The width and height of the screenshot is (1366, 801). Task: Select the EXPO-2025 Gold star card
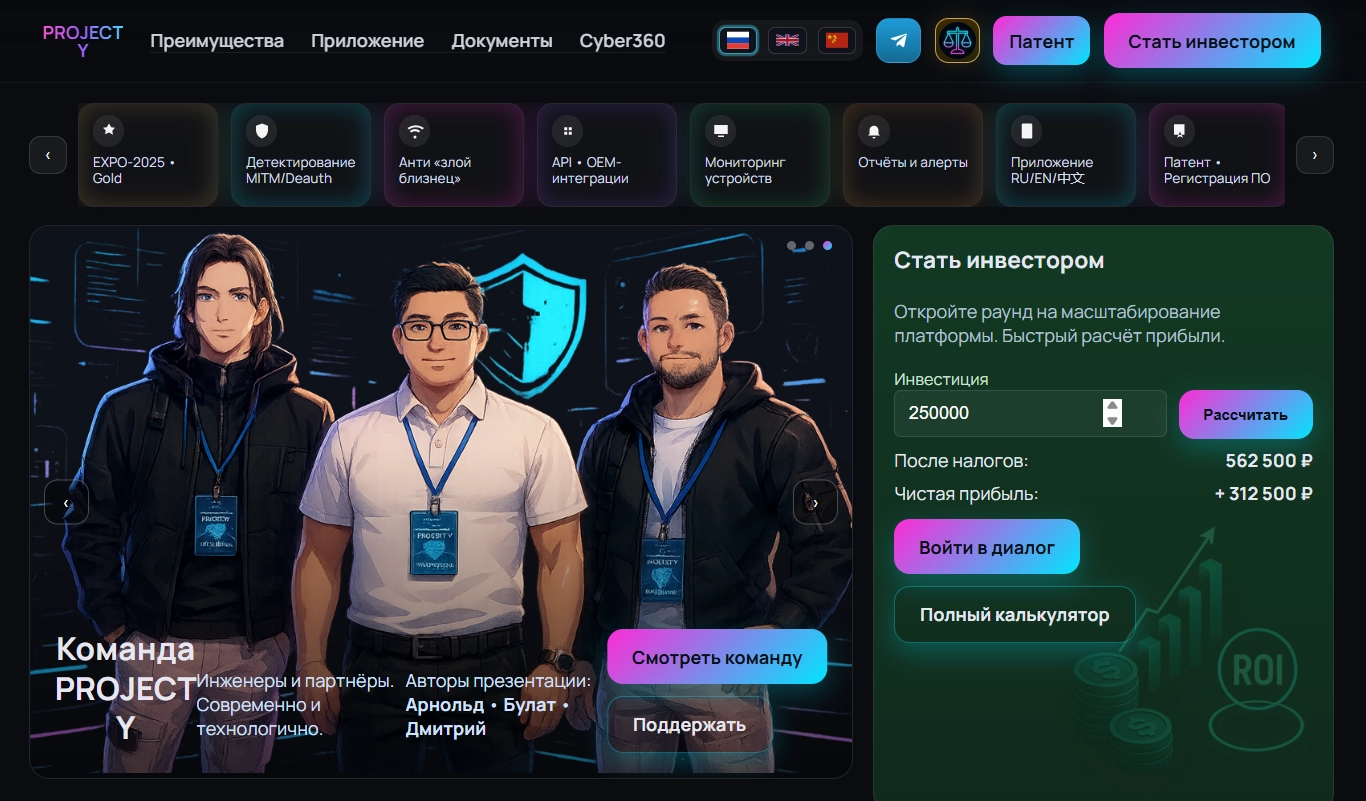pos(148,155)
